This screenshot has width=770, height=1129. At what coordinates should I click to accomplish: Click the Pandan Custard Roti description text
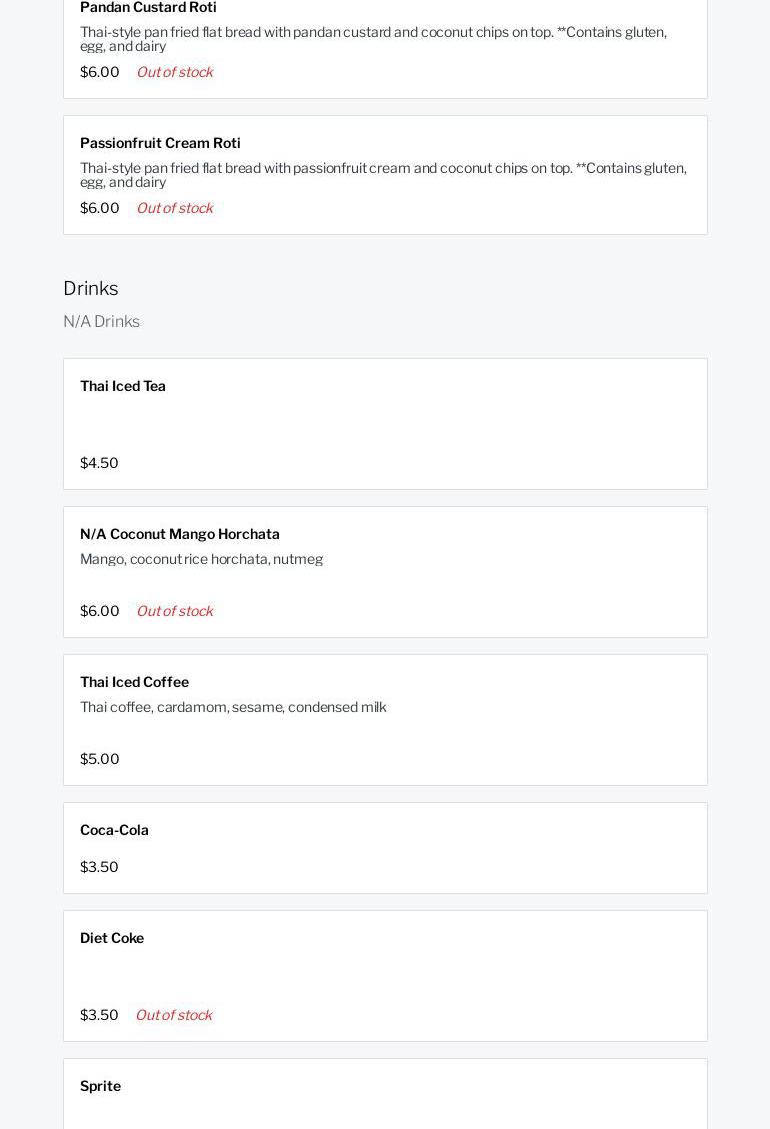[x=373, y=39]
